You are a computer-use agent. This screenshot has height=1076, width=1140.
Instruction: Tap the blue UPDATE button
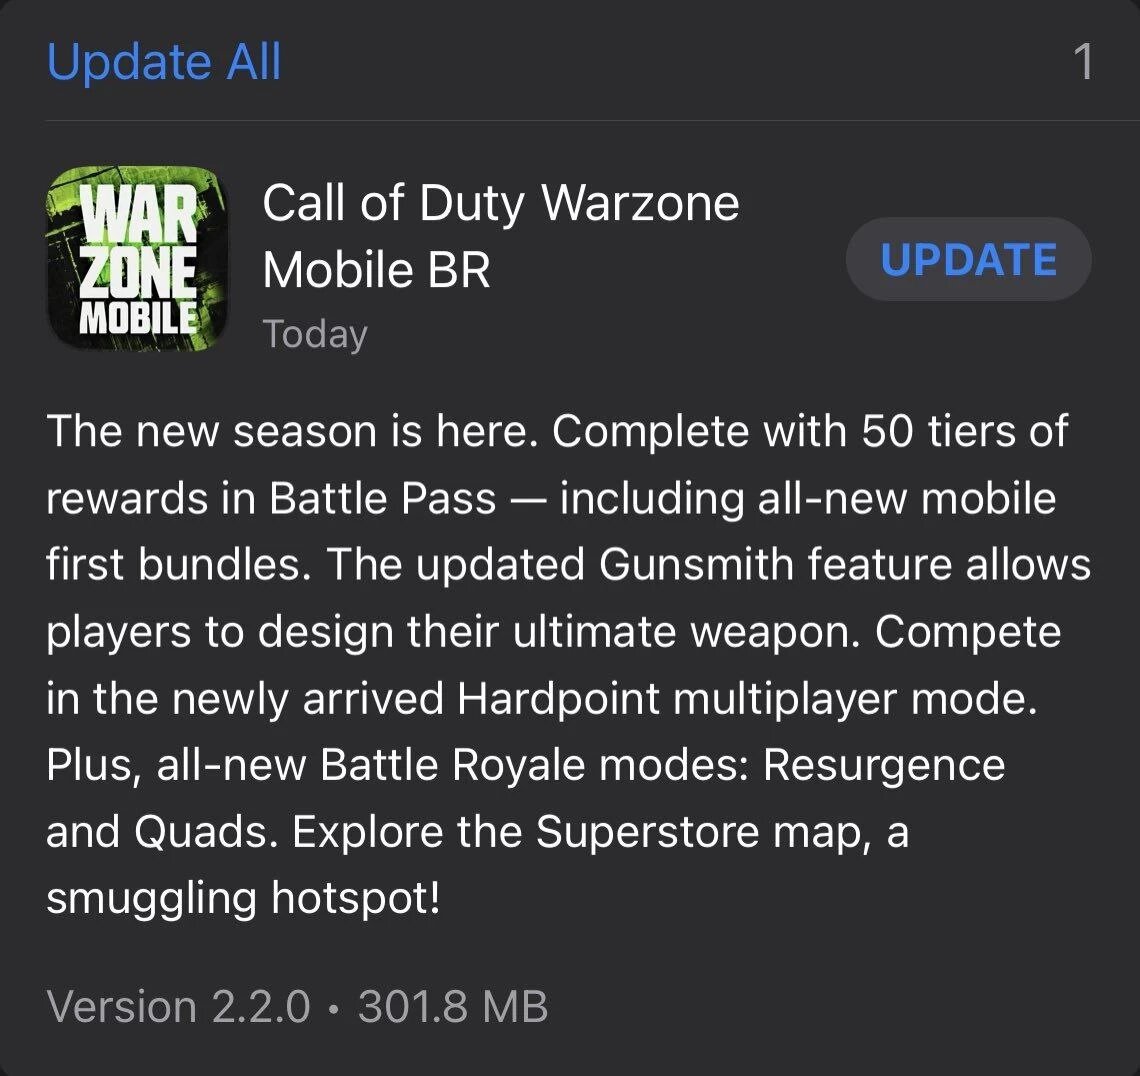(x=968, y=260)
